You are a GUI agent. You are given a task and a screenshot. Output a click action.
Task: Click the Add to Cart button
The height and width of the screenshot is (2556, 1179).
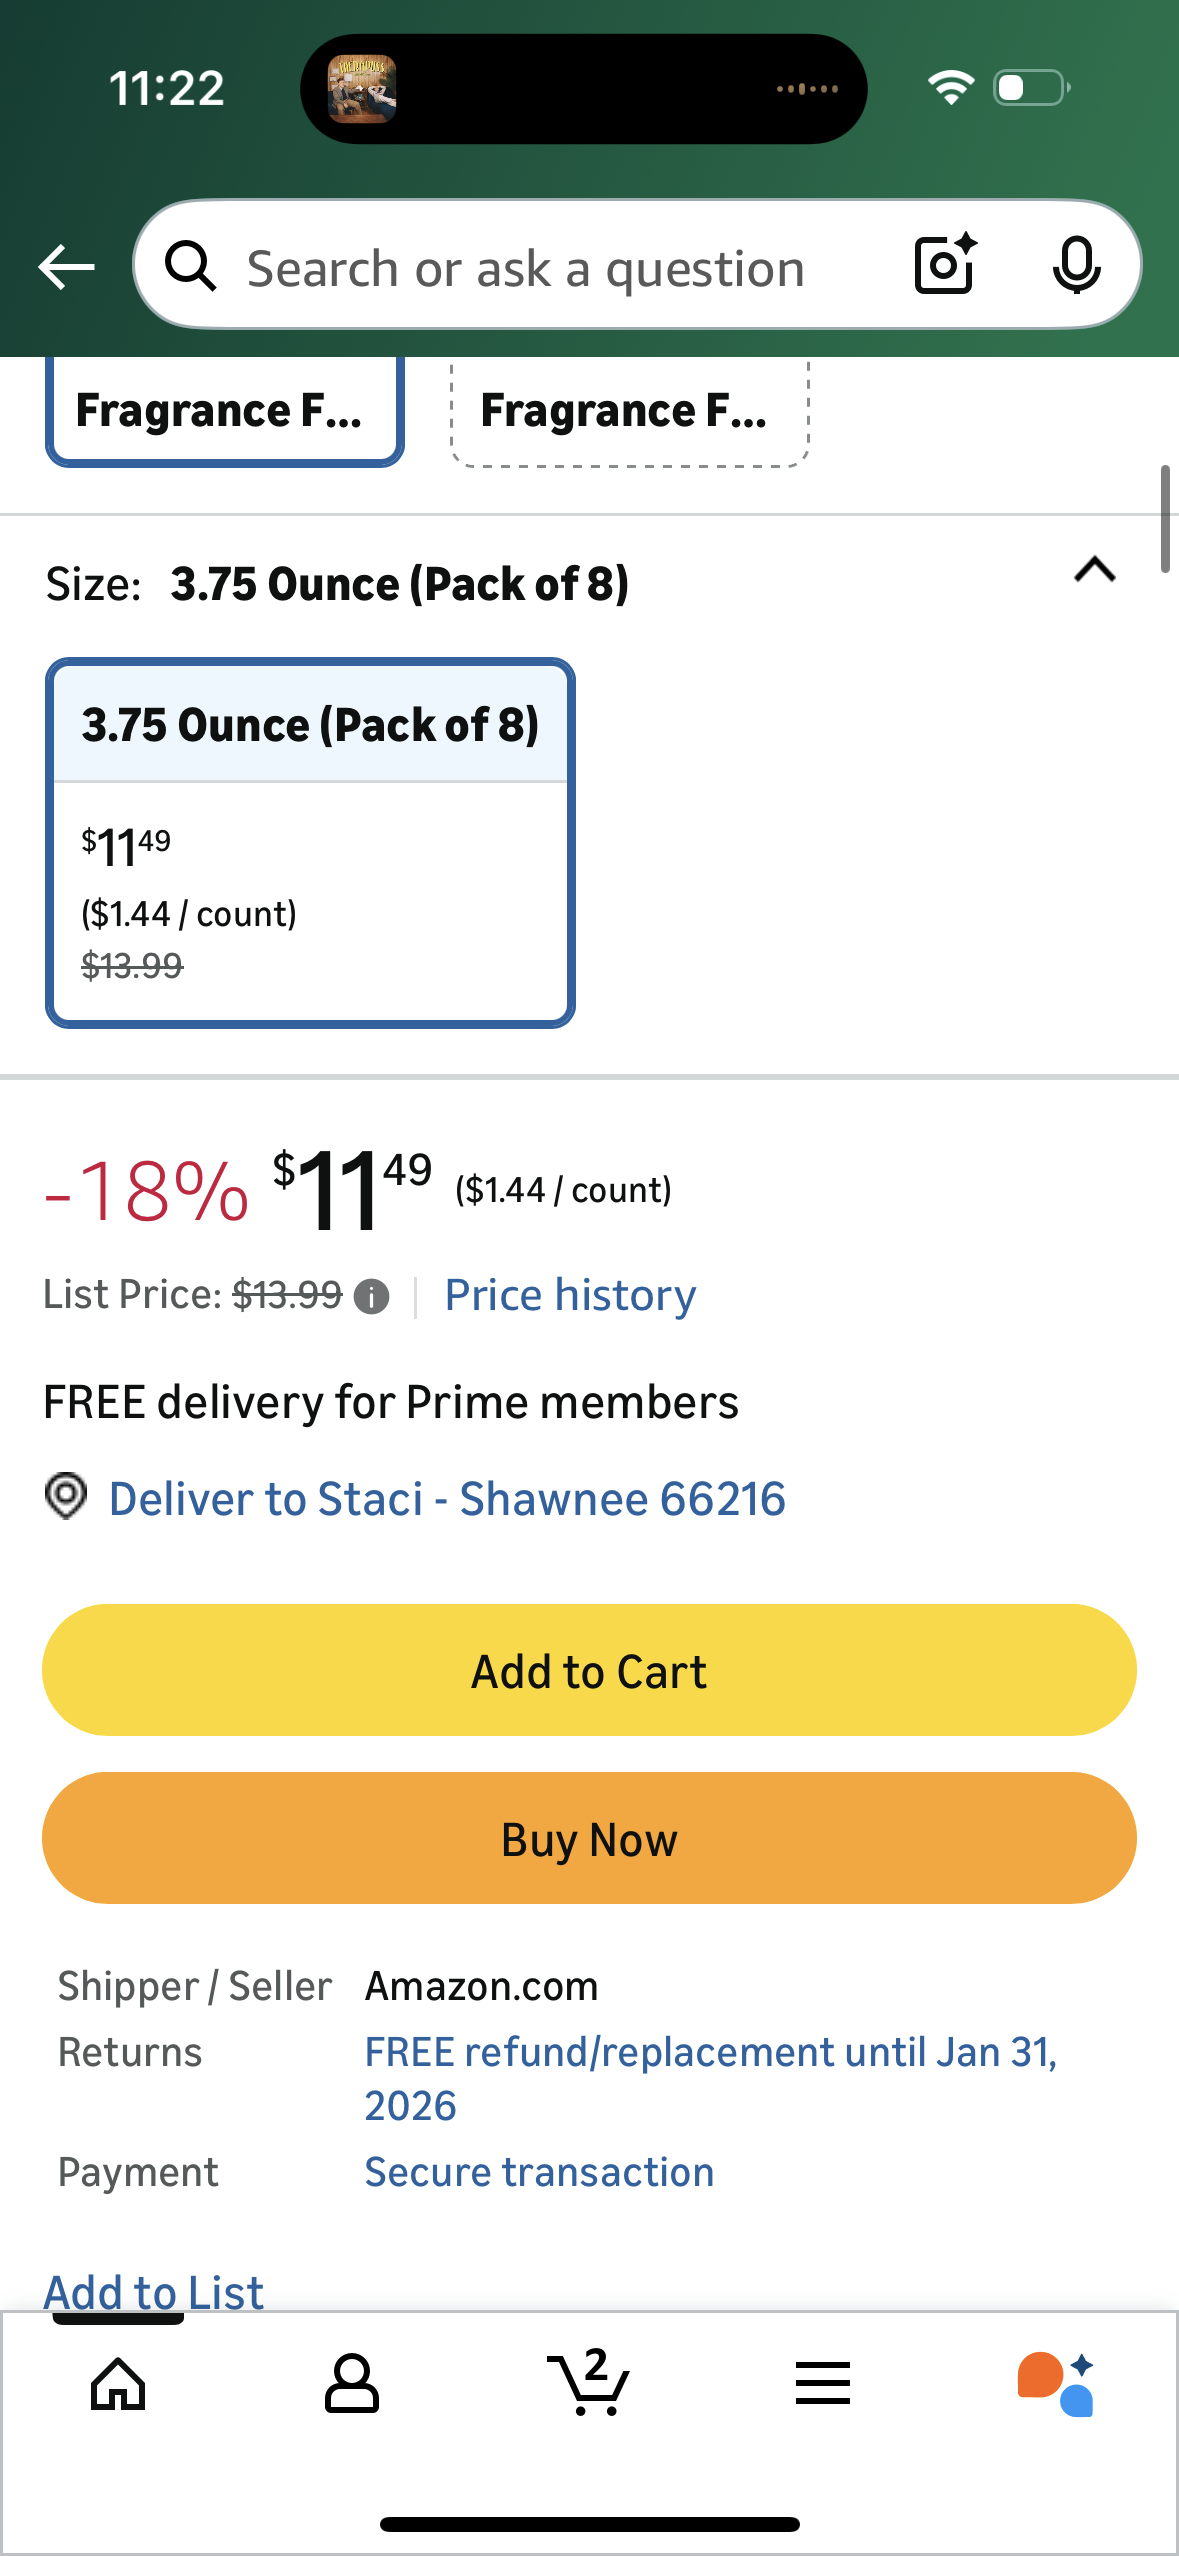tap(589, 1670)
